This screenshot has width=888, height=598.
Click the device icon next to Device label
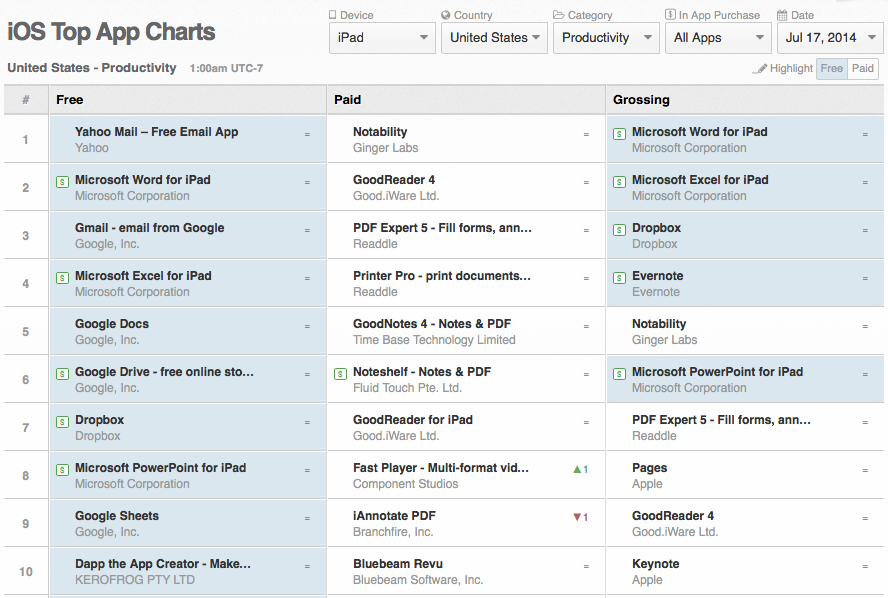click(x=333, y=15)
